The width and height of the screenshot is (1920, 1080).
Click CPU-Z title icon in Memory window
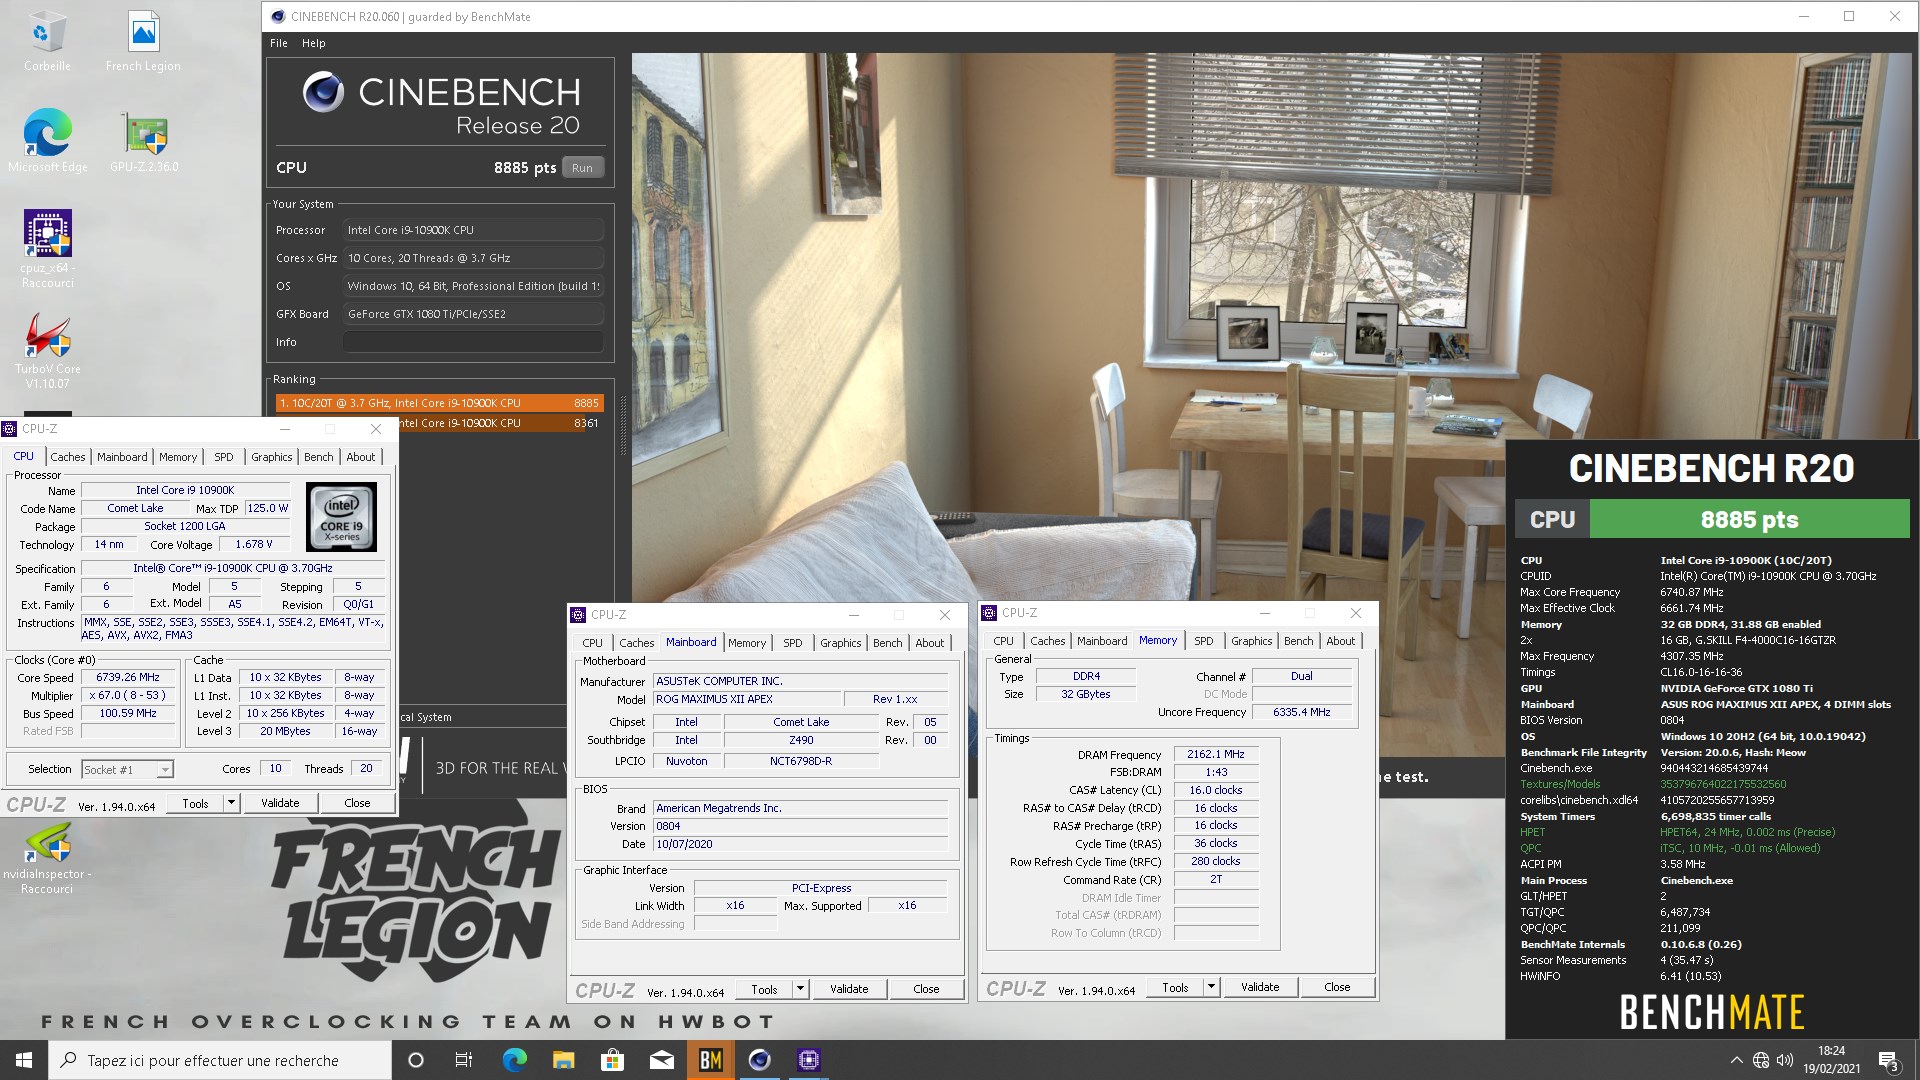[x=989, y=613]
